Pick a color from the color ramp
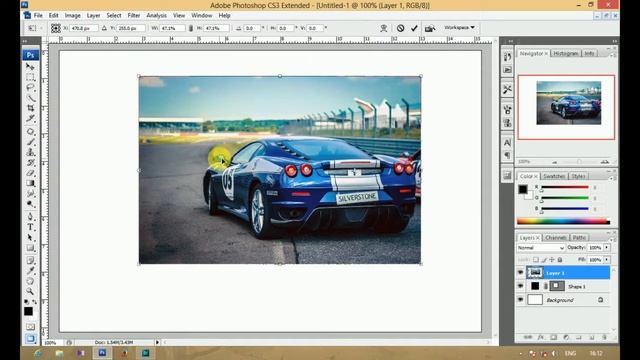 (563, 222)
